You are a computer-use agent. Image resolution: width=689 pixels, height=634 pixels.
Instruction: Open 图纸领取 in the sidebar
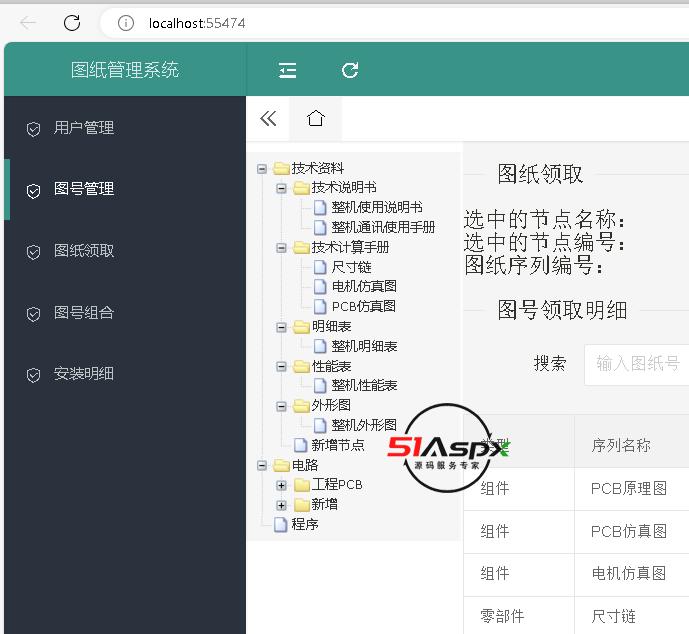(84, 251)
